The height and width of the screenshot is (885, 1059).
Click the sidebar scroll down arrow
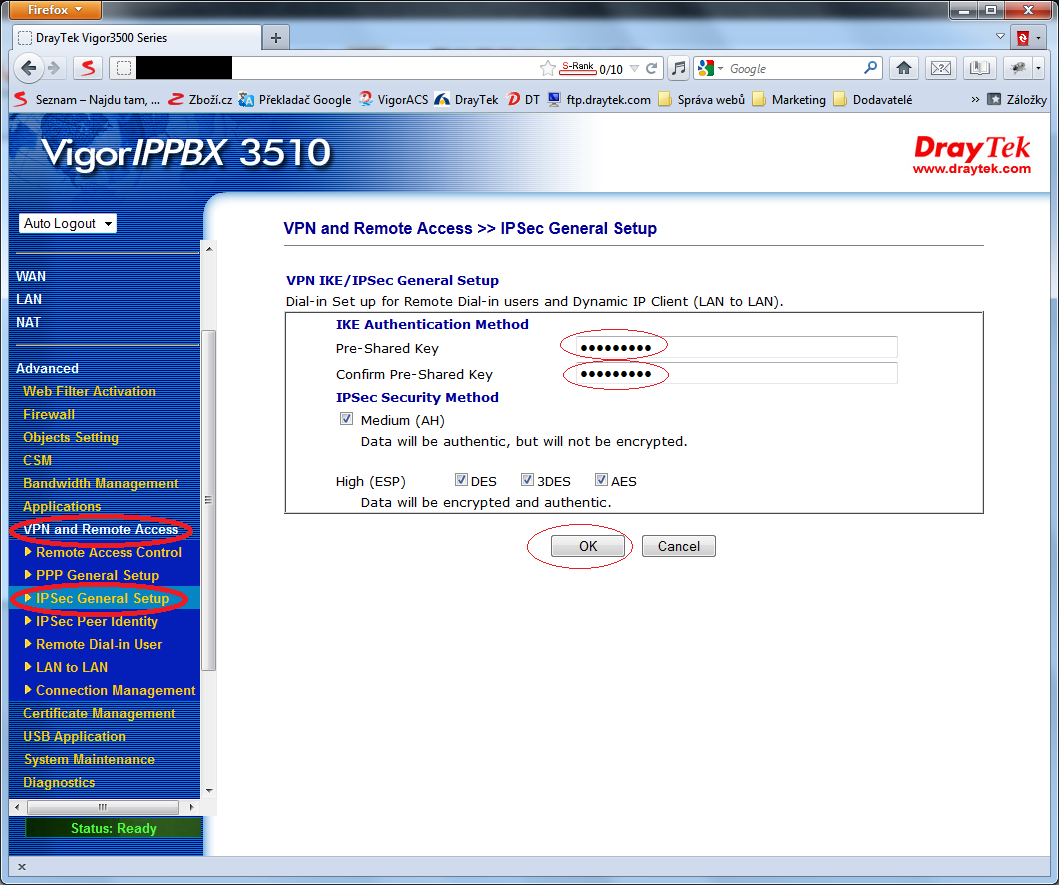pyautogui.click(x=209, y=790)
